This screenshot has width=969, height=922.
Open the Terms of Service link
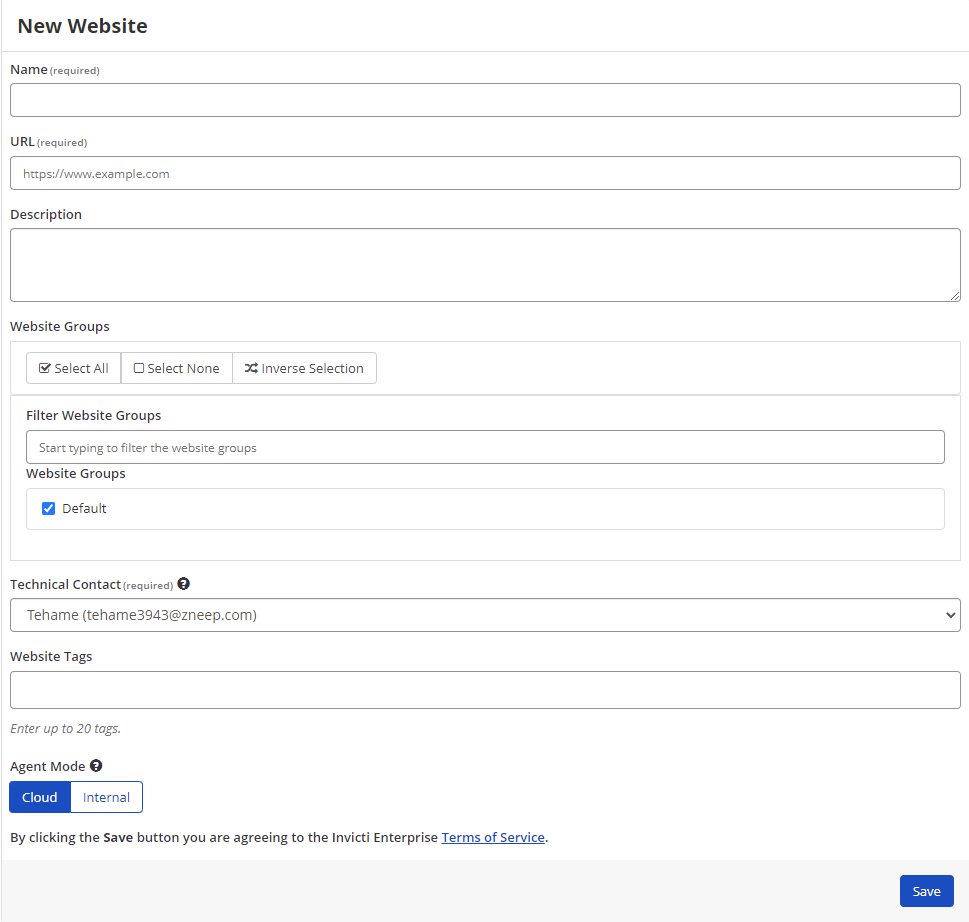(x=493, y=837)
